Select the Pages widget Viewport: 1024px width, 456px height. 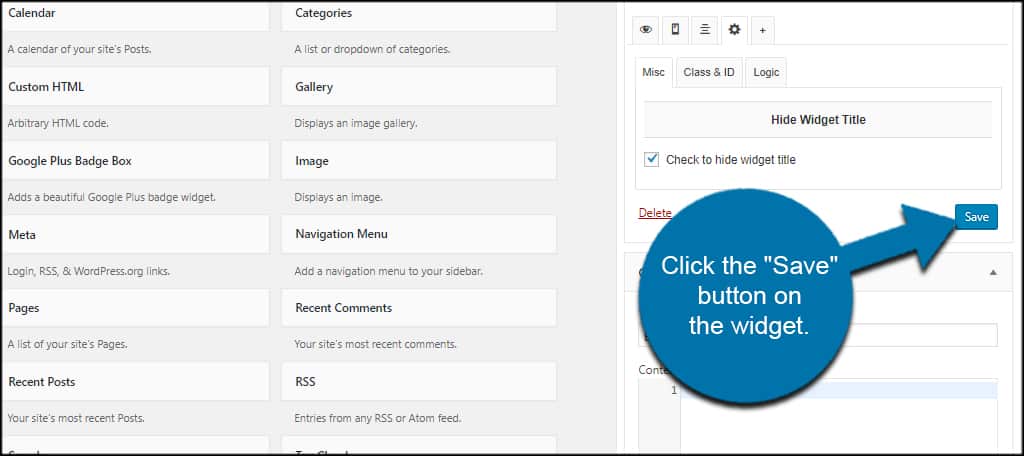click(135, 308)
